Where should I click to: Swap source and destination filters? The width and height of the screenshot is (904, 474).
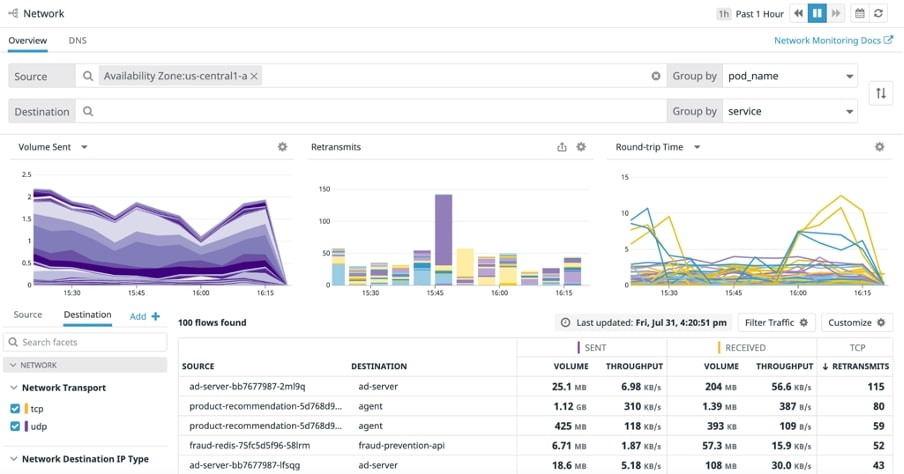(881, 93)
